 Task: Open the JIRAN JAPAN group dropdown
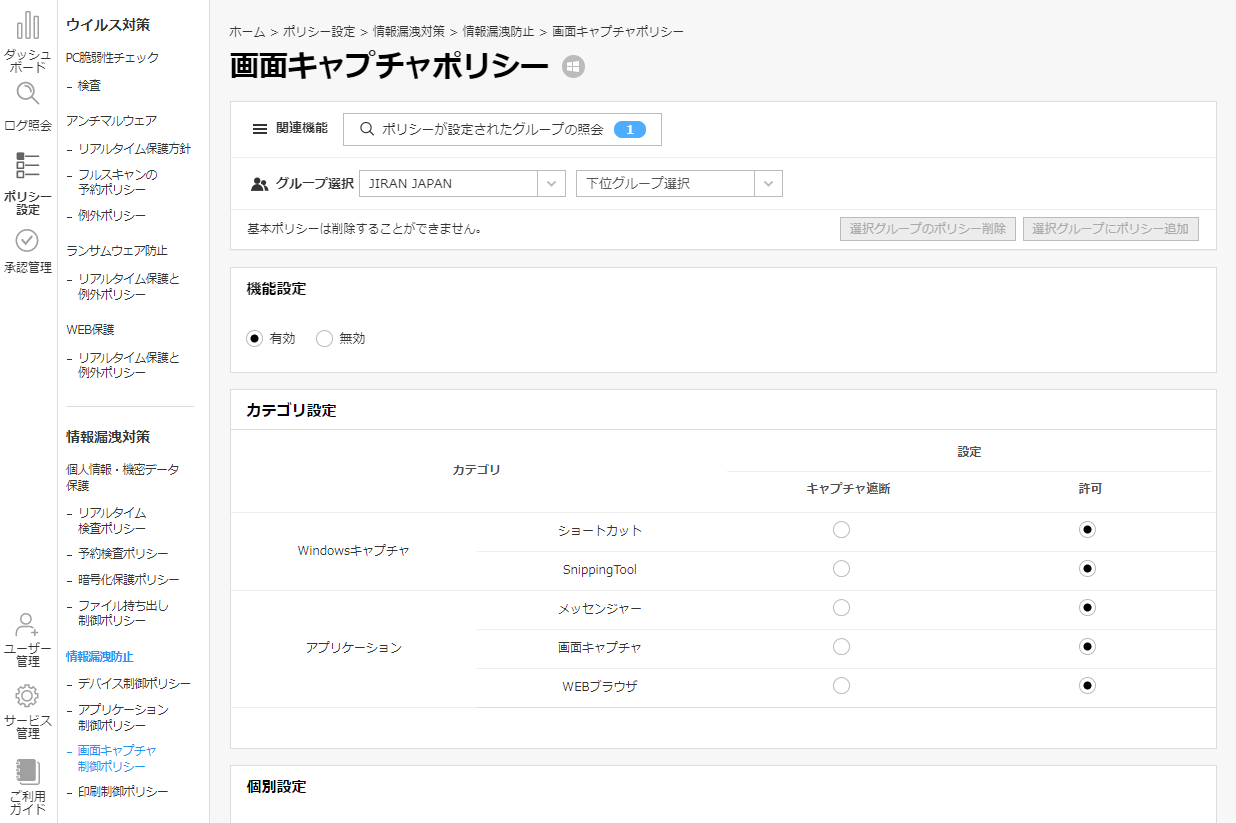(x=549, y=183)
